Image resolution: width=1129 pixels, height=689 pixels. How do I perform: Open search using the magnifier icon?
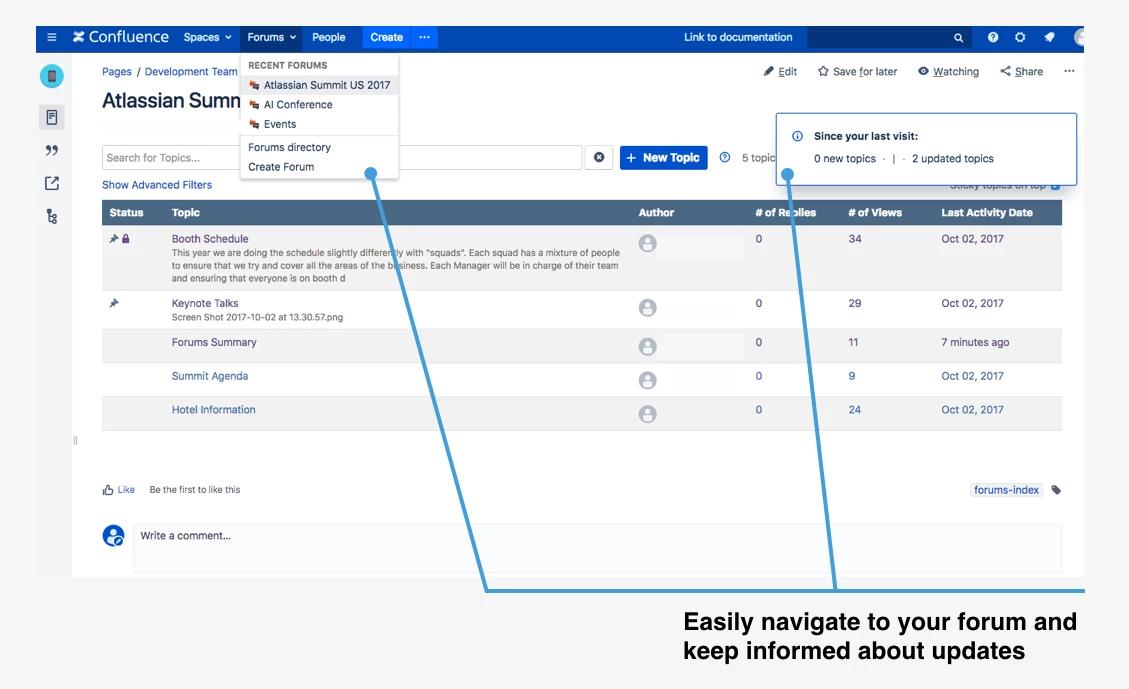[x=957, y=37]
